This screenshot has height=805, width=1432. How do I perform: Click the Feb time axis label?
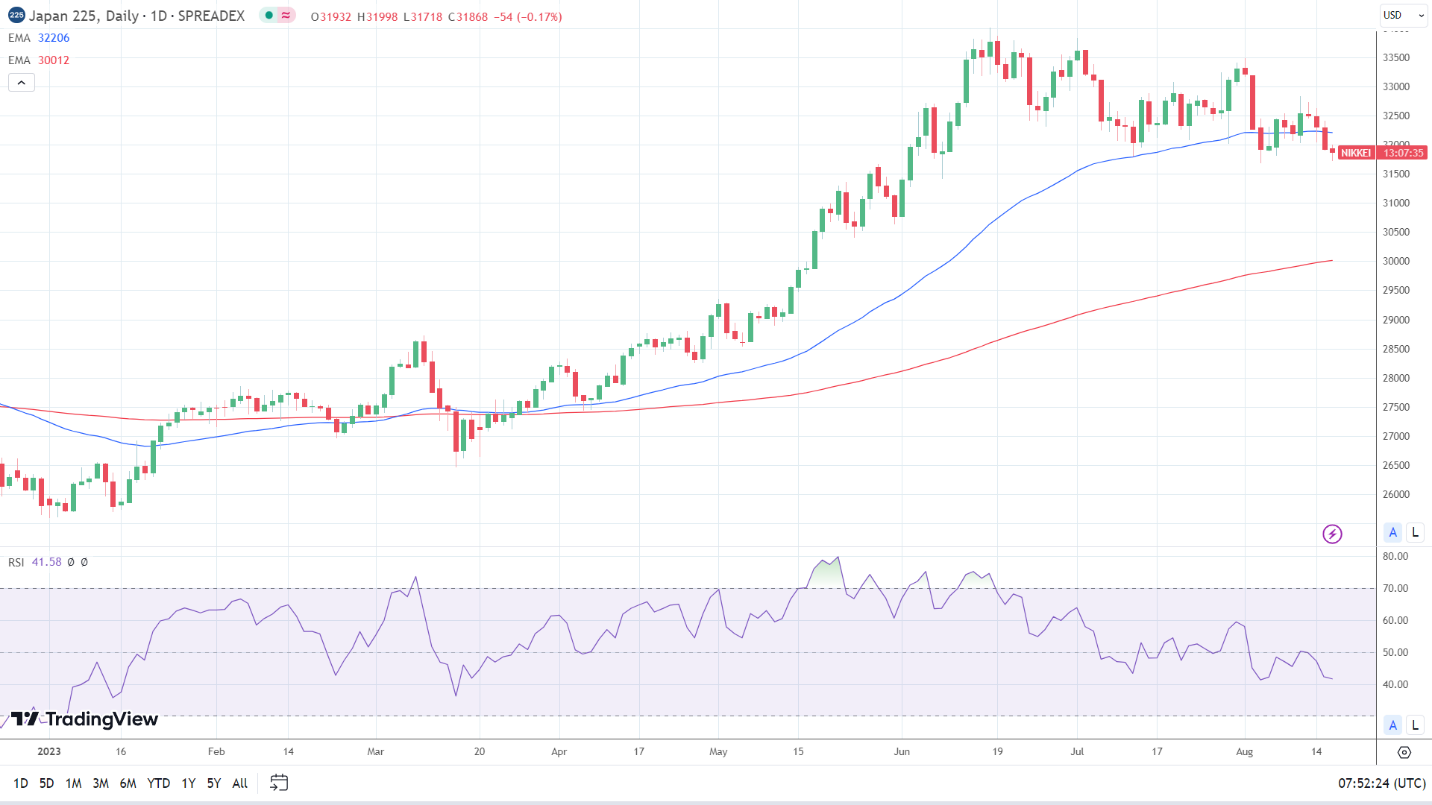click(216, 750)
